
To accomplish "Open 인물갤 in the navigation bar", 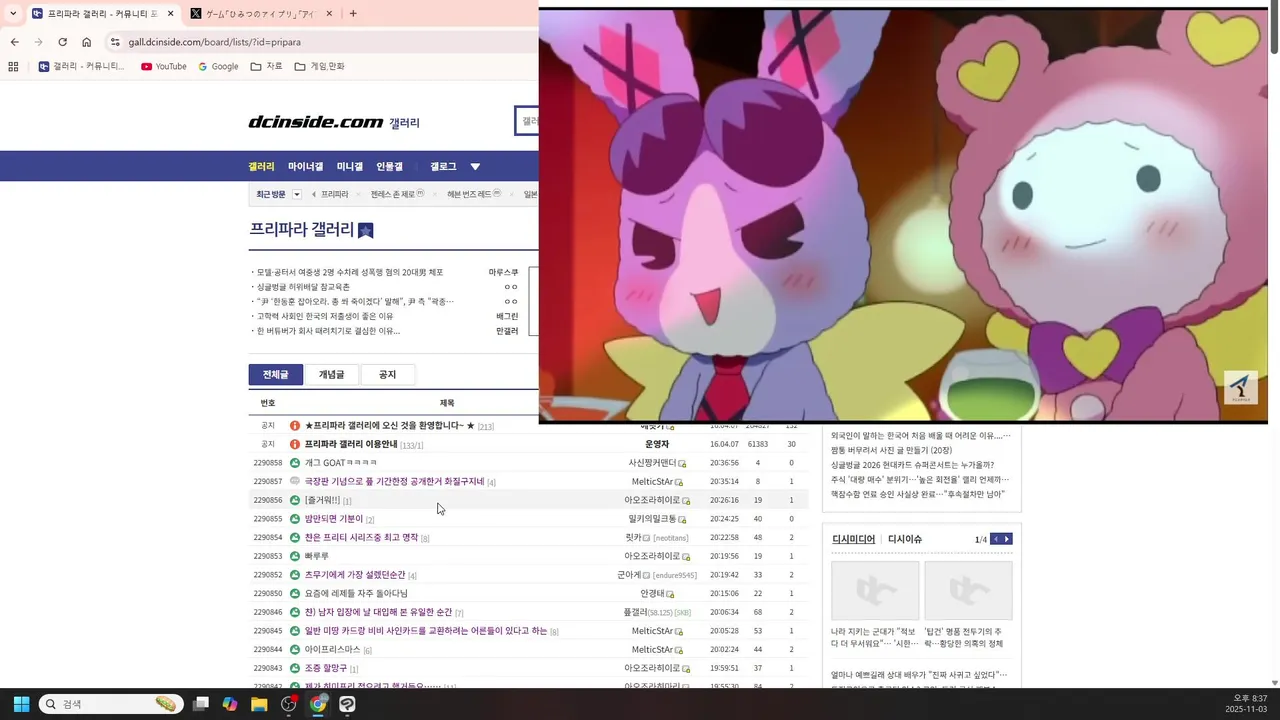I will 390,167.
